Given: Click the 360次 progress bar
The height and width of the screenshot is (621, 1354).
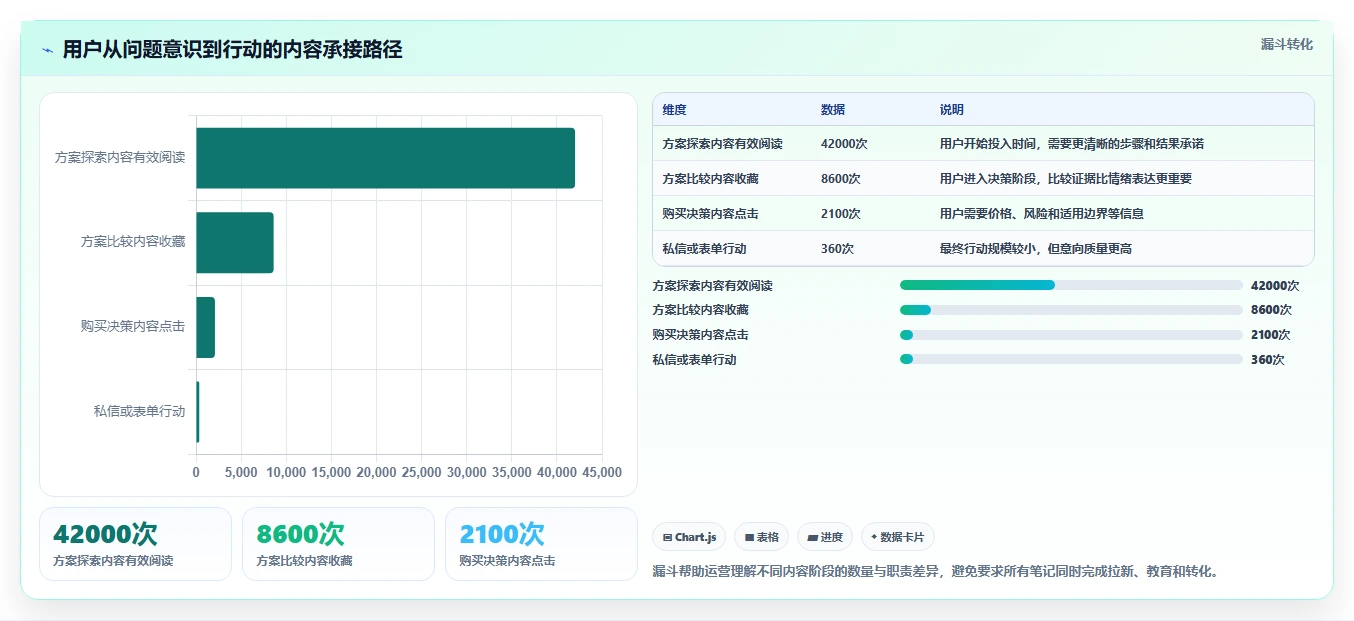Looking at the screenshot, I should click(x=1071, y=359).
